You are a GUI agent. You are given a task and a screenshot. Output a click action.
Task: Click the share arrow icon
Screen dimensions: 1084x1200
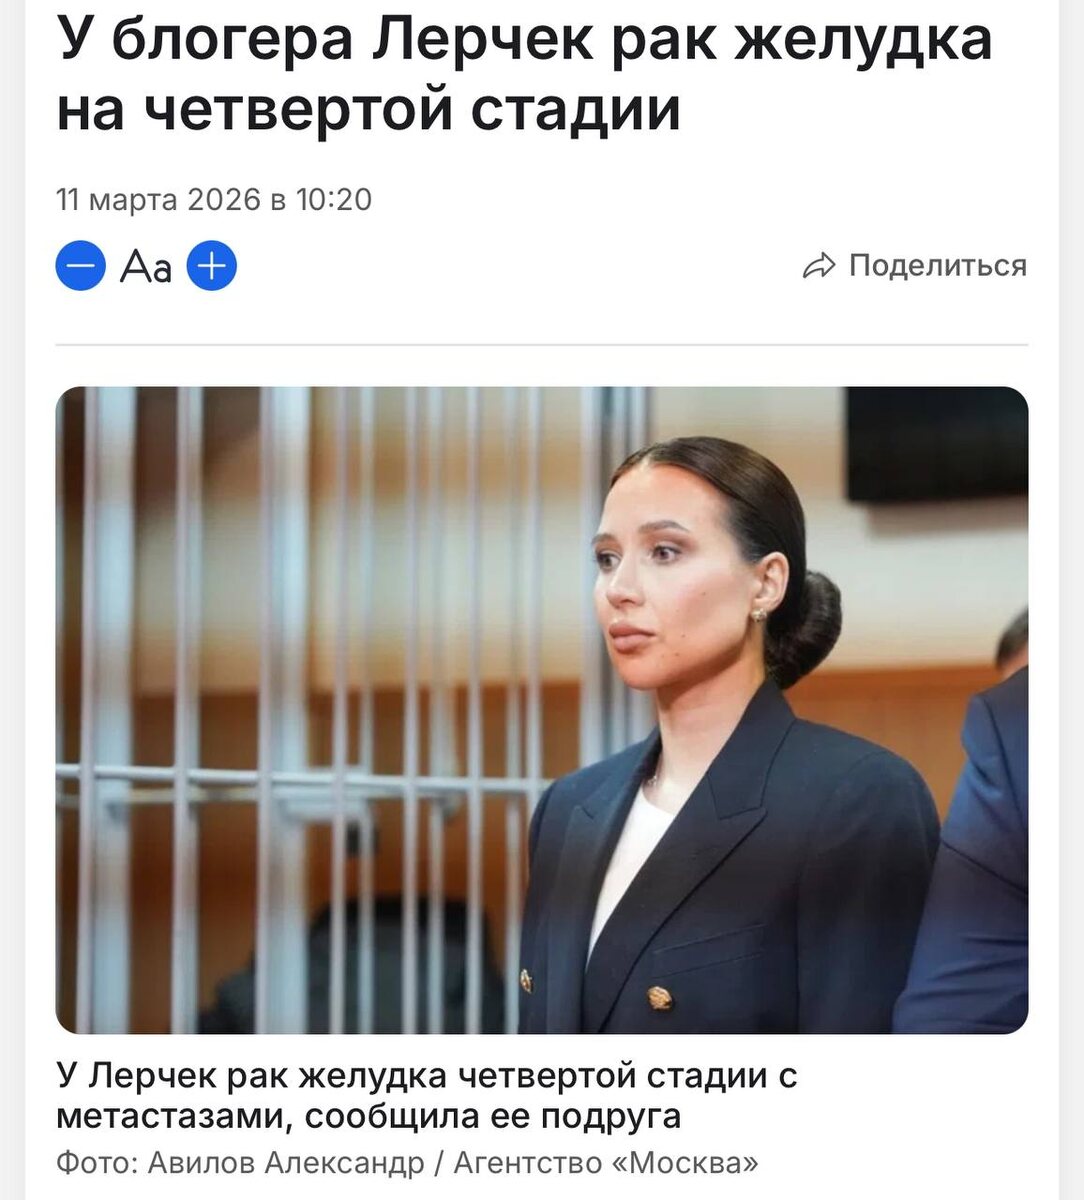[x=819, y=266]
